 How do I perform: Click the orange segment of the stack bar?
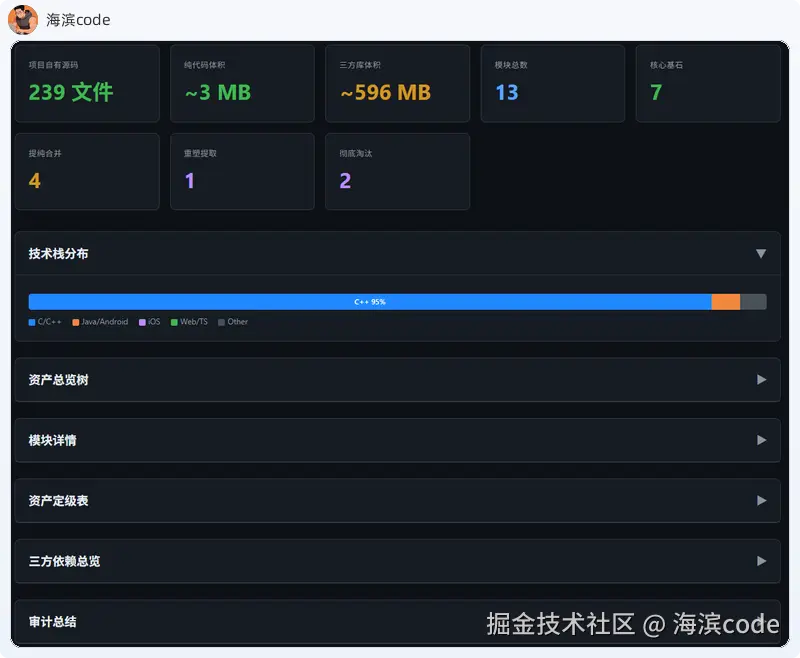pos(726,301)
